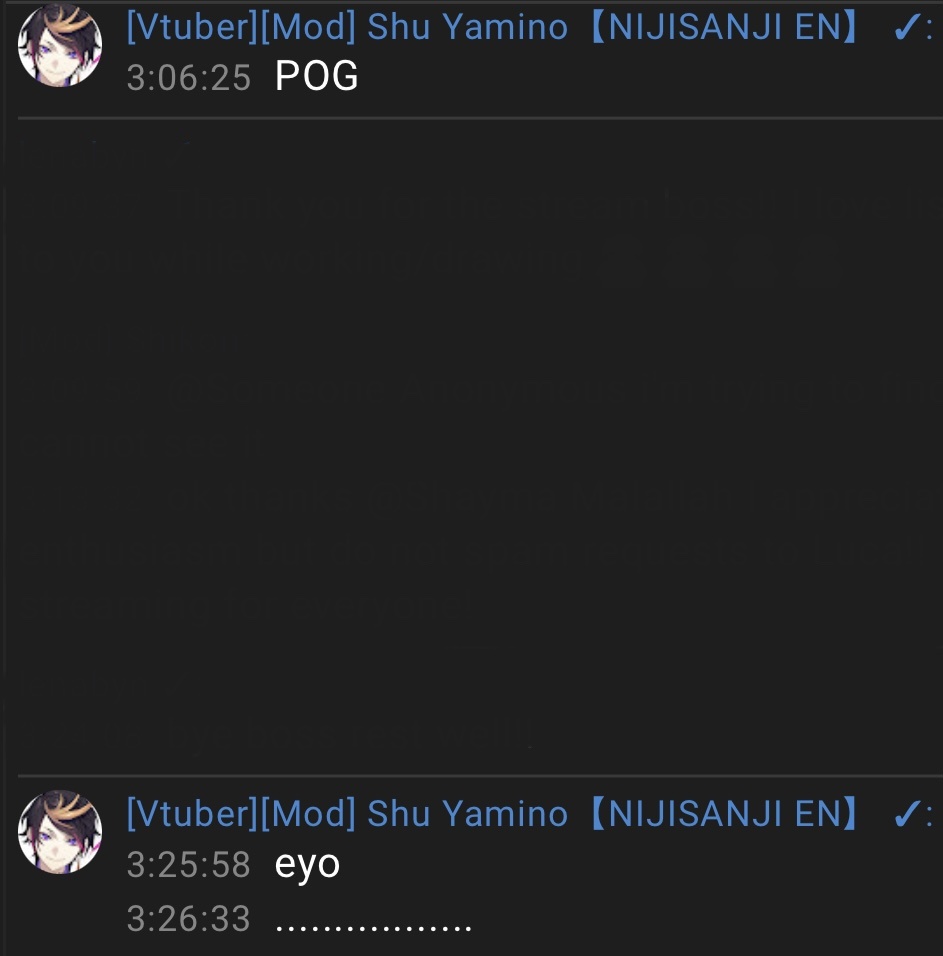The width and height of the screenshot is (943, 956).
Task: Select the Shu Yamino name above POG
Action: pyautogui.click(x=468, y=27)
